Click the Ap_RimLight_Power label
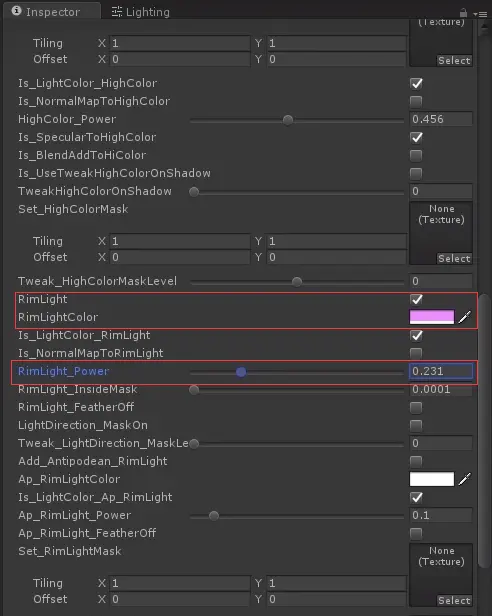Viewport: 492px width, 616px height. [74, 515]
